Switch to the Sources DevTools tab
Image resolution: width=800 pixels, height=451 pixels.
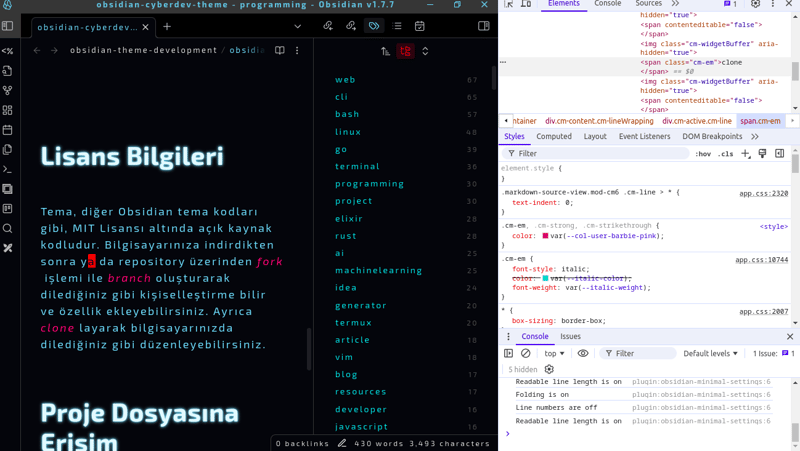point(648,4)
